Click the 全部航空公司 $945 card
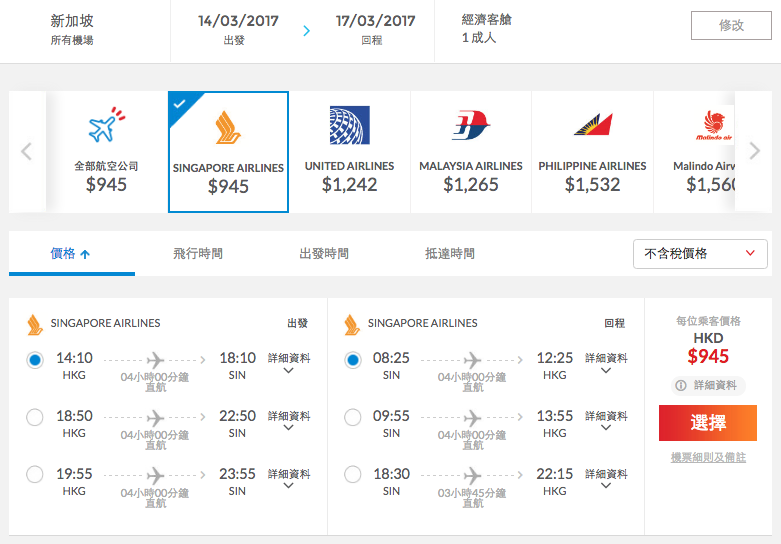This screenshot has height=544, width=781. tap(107, 152)
